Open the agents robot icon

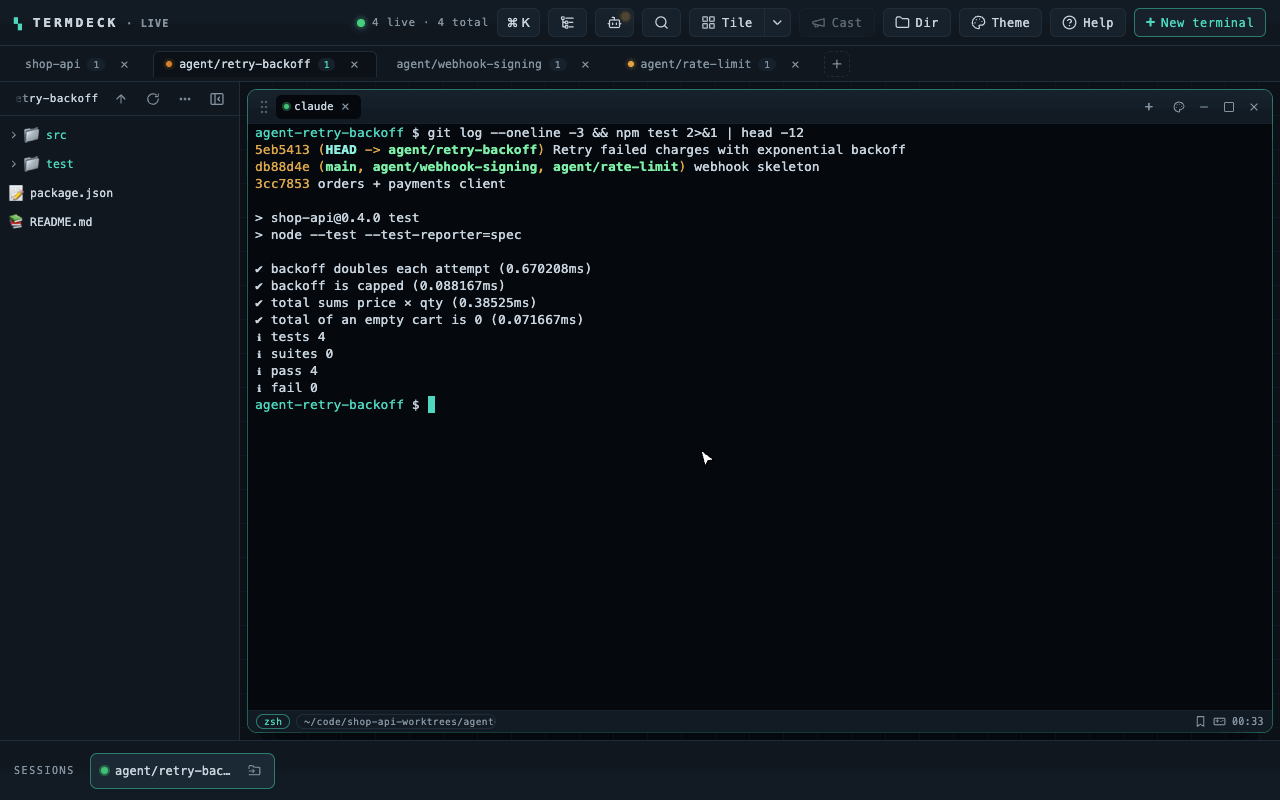(x=614, y=22)
